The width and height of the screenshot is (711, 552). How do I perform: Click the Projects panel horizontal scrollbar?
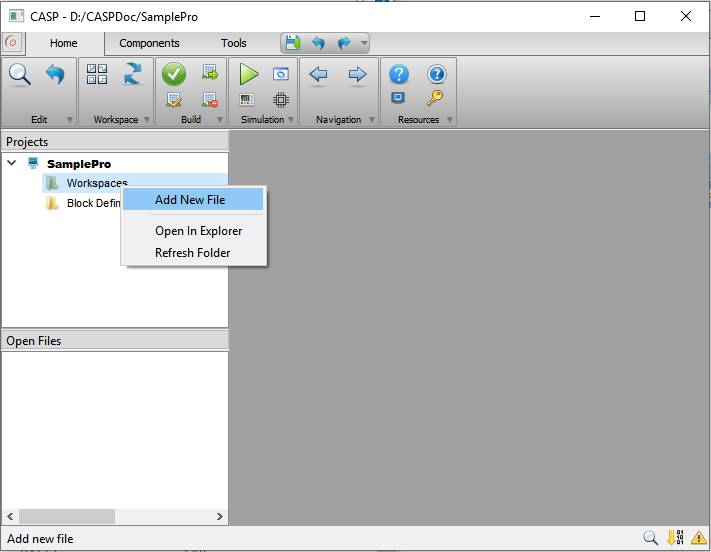click(80, 516)
